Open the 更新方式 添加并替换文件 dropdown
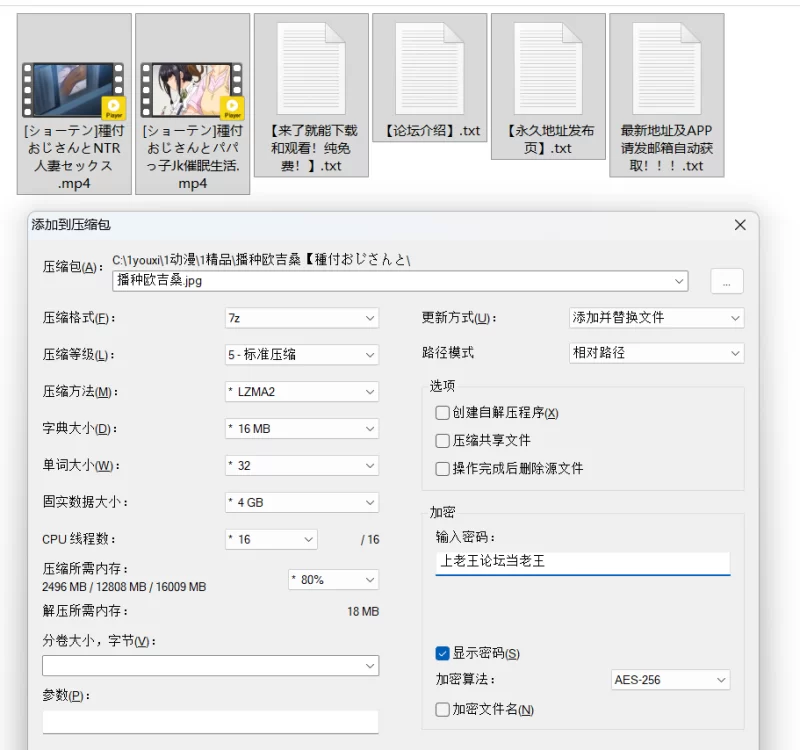Image resolution: width=800 pixels, height=750 pixels. pos(657,318)
